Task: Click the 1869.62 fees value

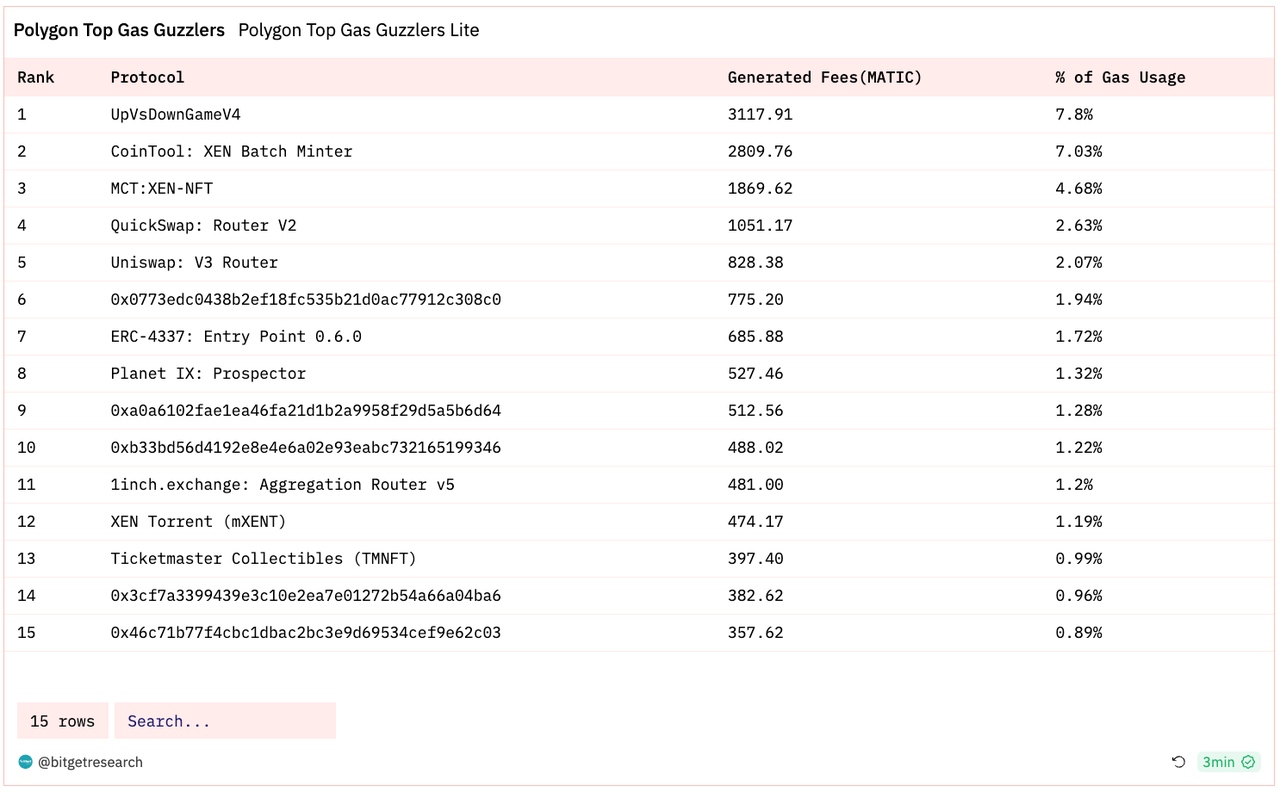Action: [760, 188]
